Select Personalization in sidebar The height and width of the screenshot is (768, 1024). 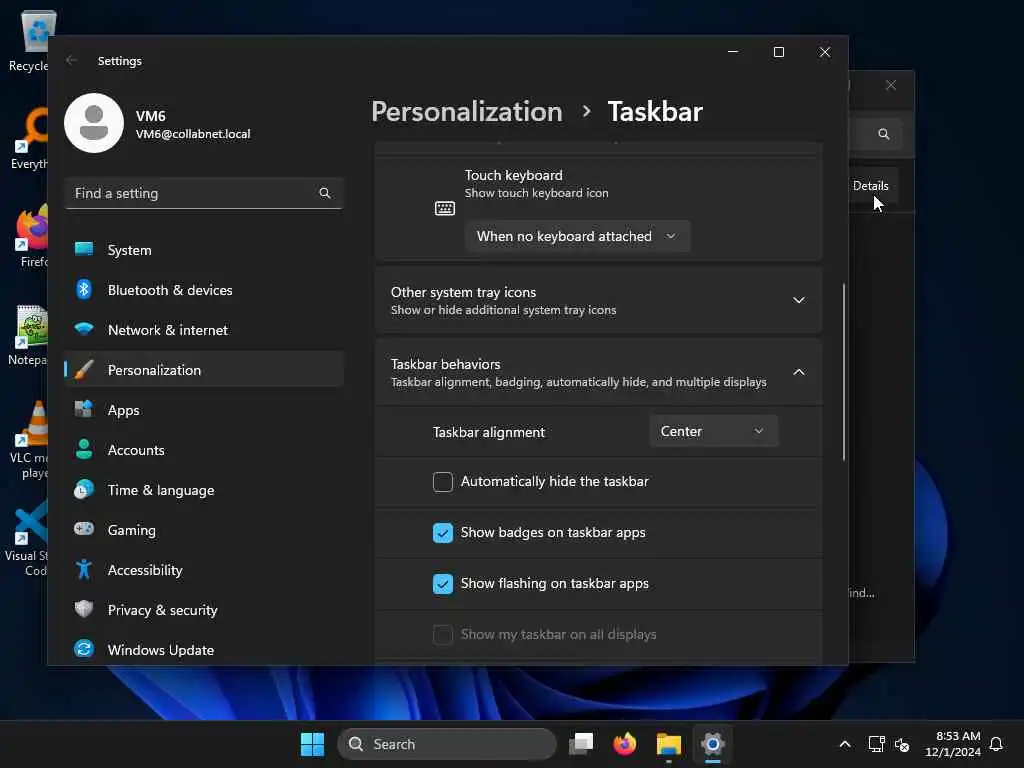(x=204, y=370)
